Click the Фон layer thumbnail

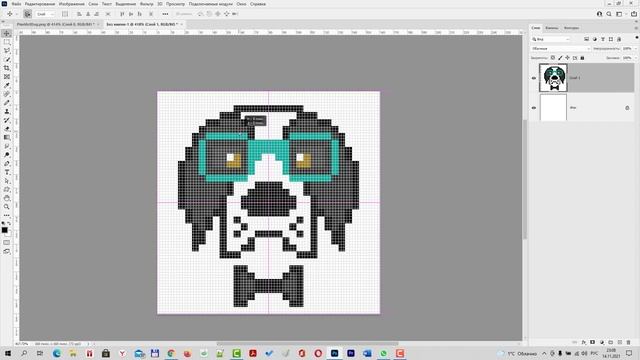click(553, 107)
